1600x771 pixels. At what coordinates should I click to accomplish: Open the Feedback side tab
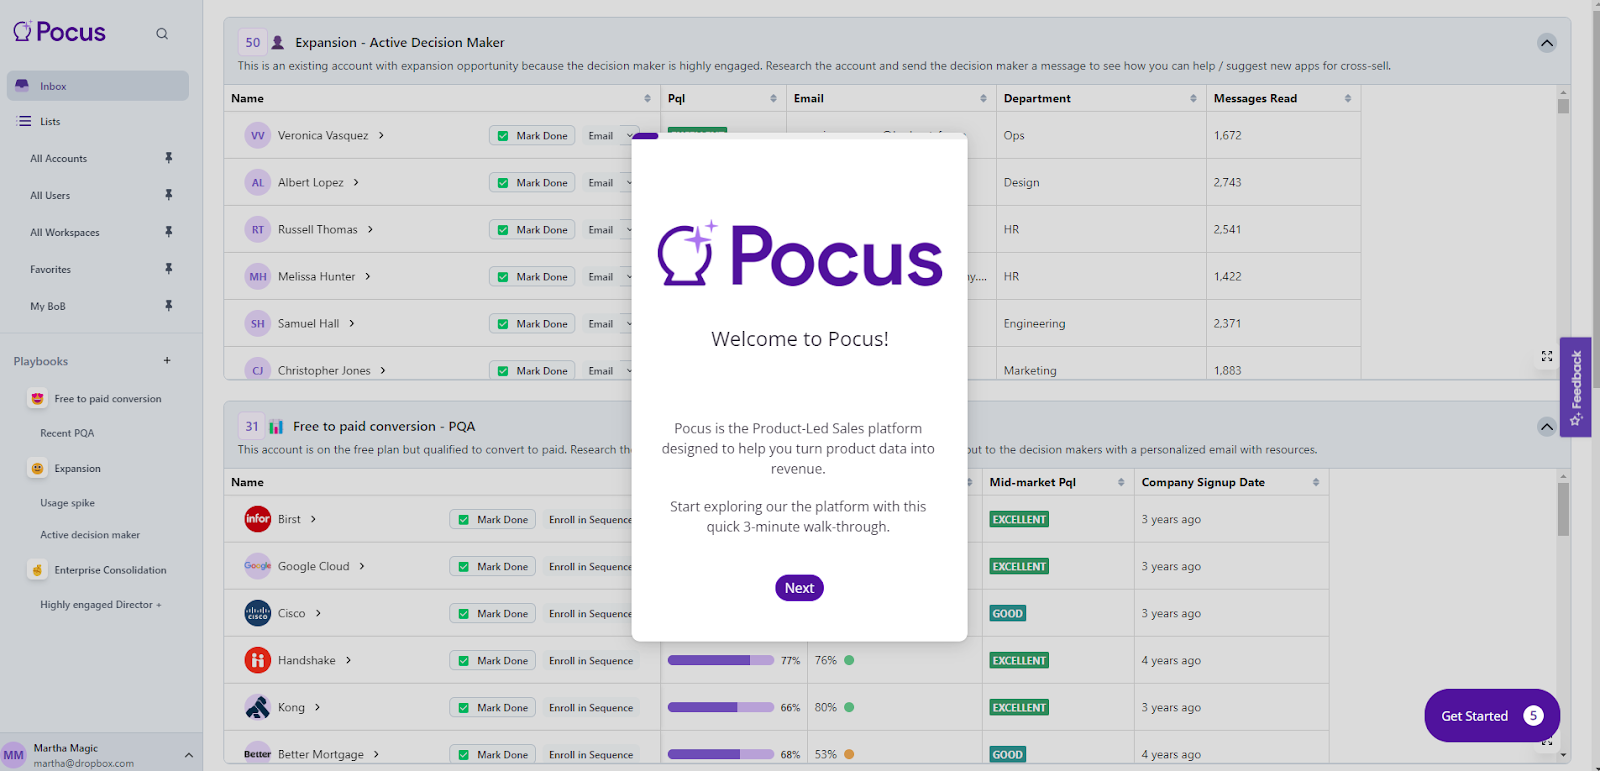pyautogui.click(x=1576, y=387)
